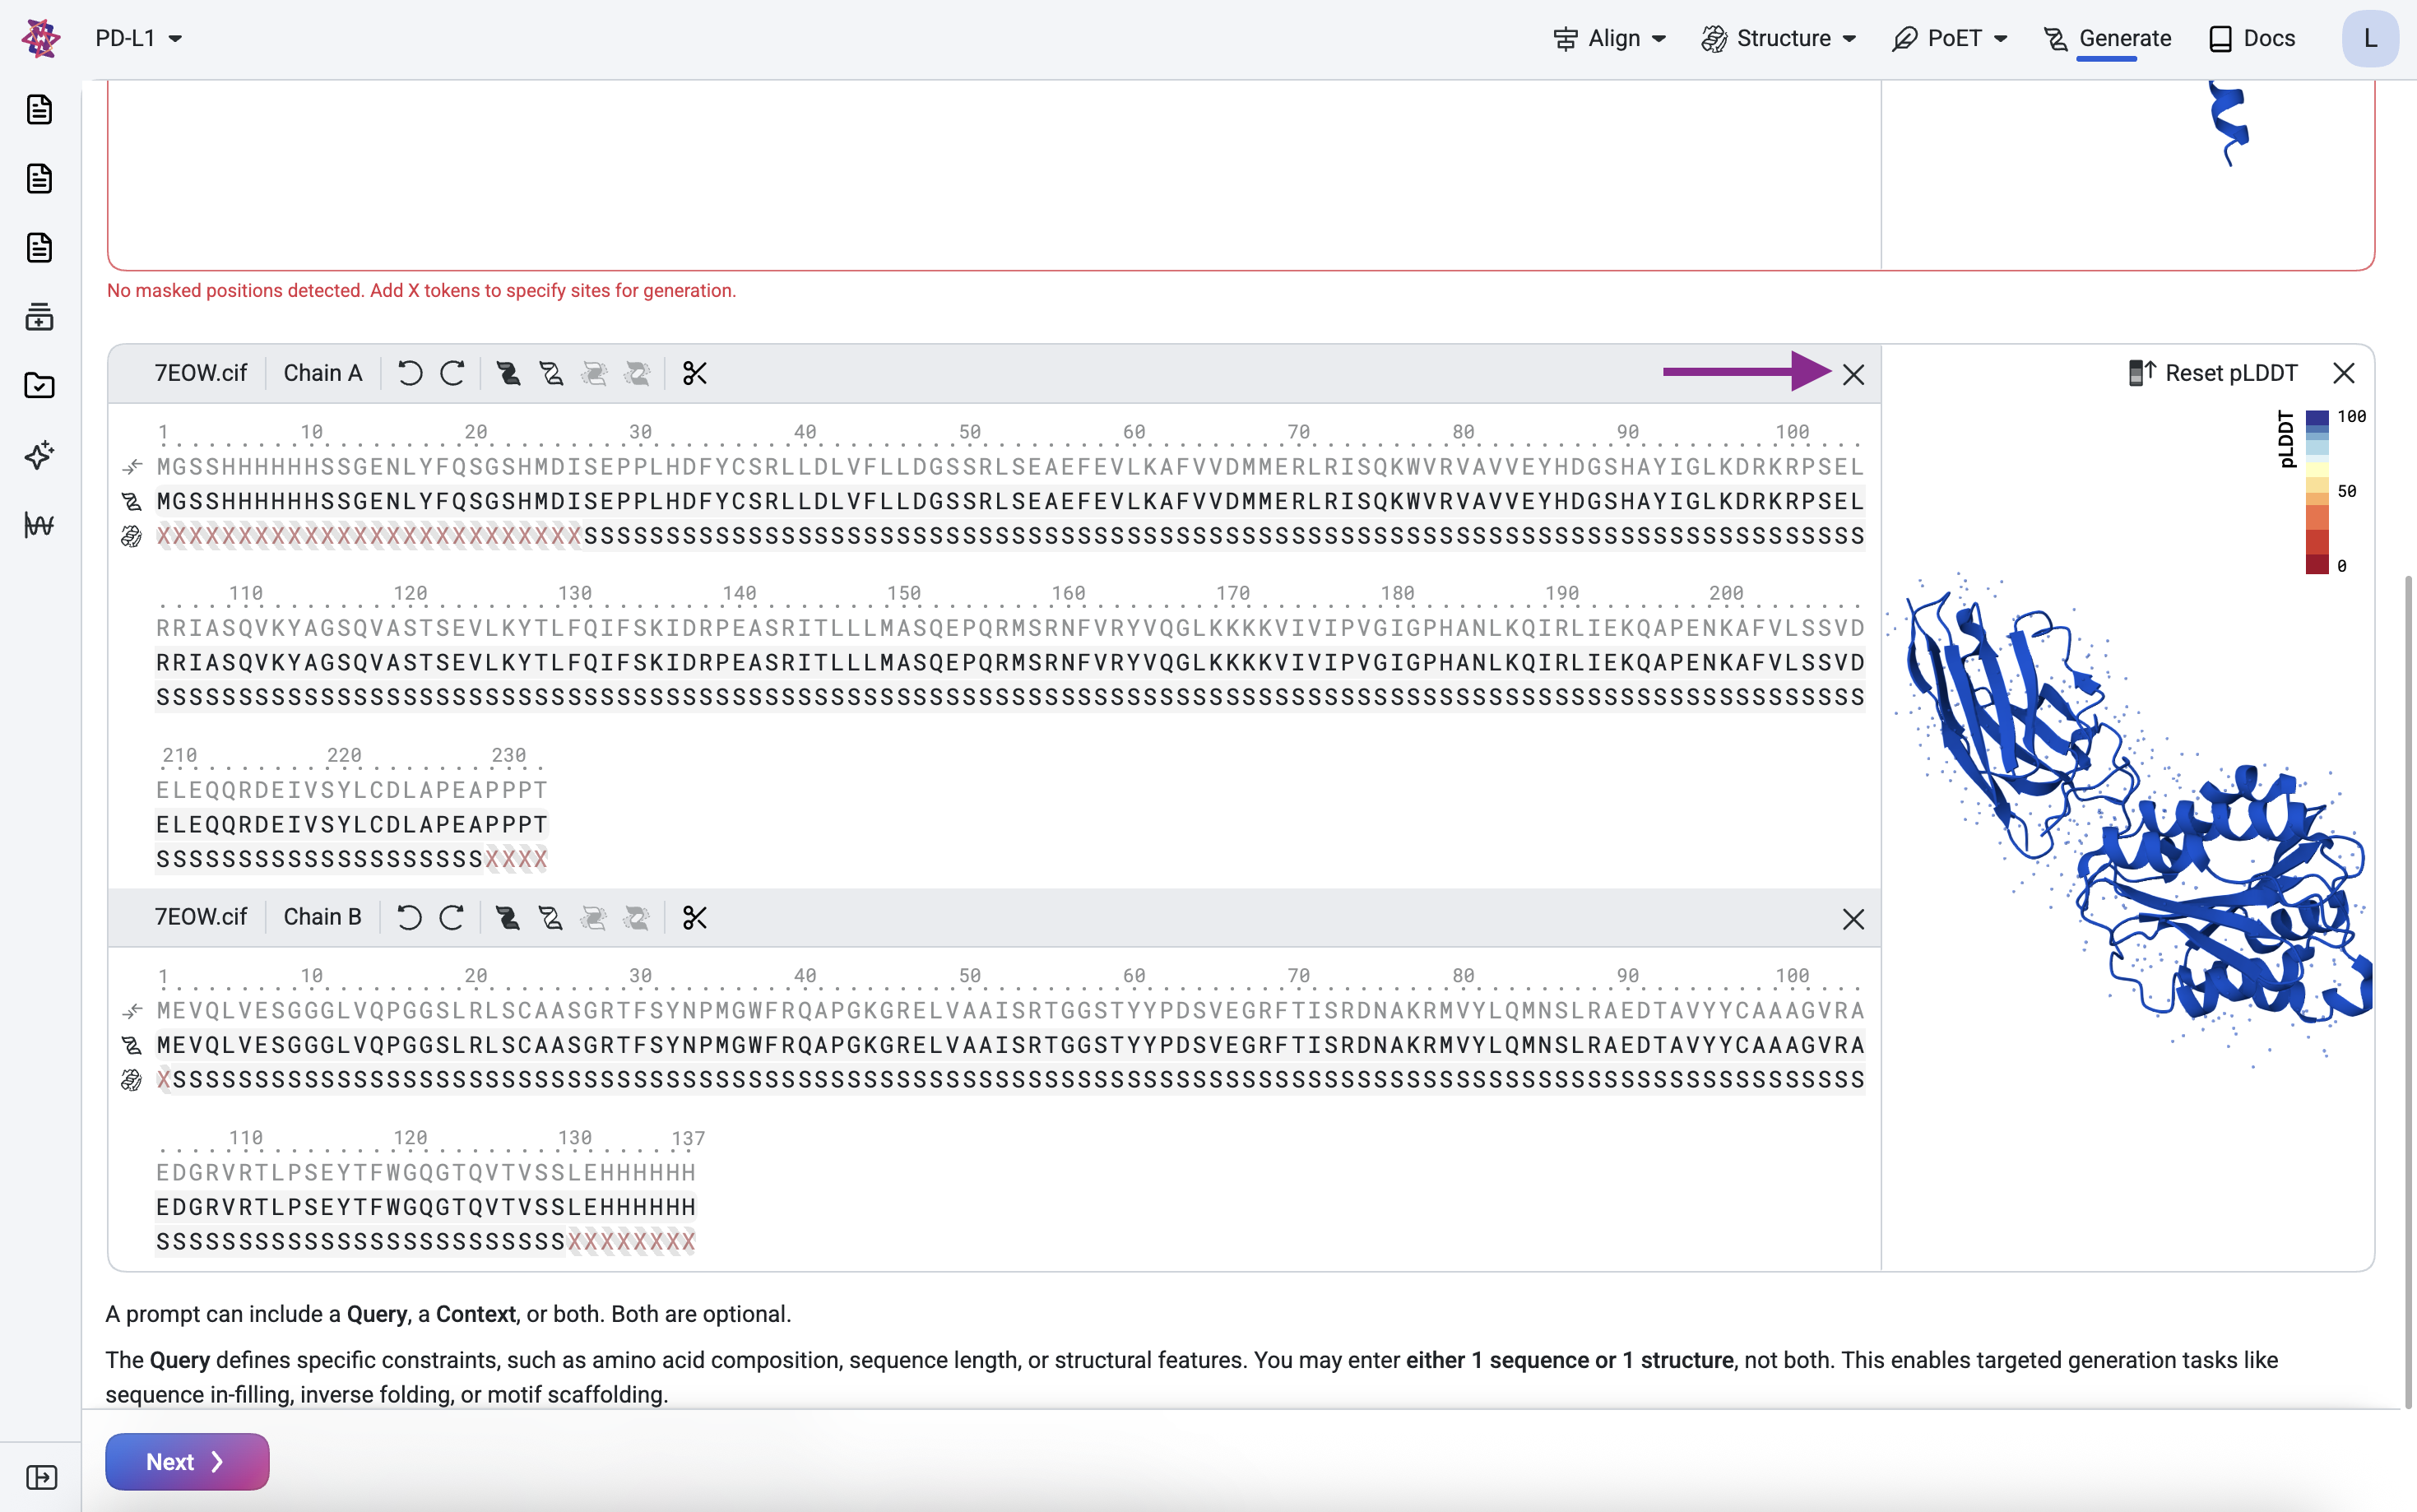Open the Structure menu
2417x1512 pixels.
(x=1779, y=38)
